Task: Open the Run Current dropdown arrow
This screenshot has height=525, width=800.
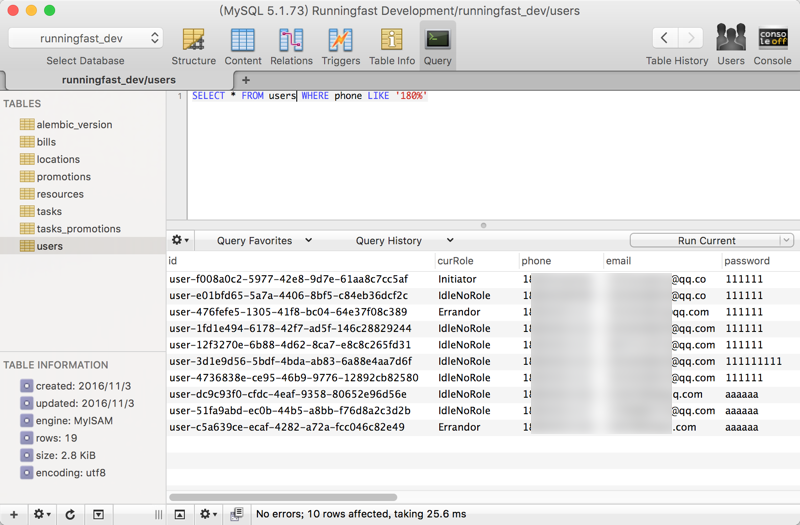Action: (787, 240)
